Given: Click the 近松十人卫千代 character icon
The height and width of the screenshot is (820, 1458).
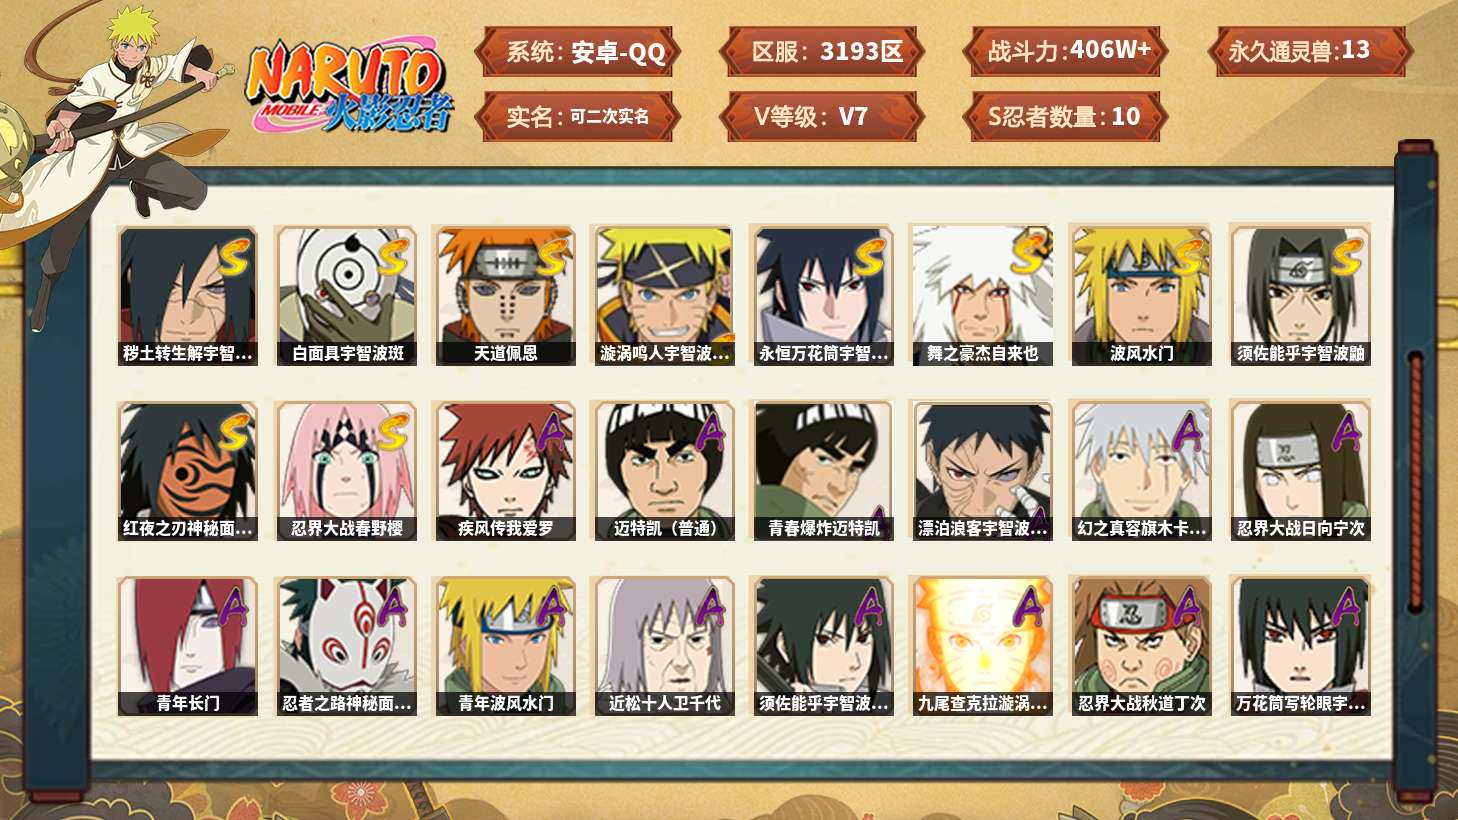Looking at the screenshot, I should 664,646.
